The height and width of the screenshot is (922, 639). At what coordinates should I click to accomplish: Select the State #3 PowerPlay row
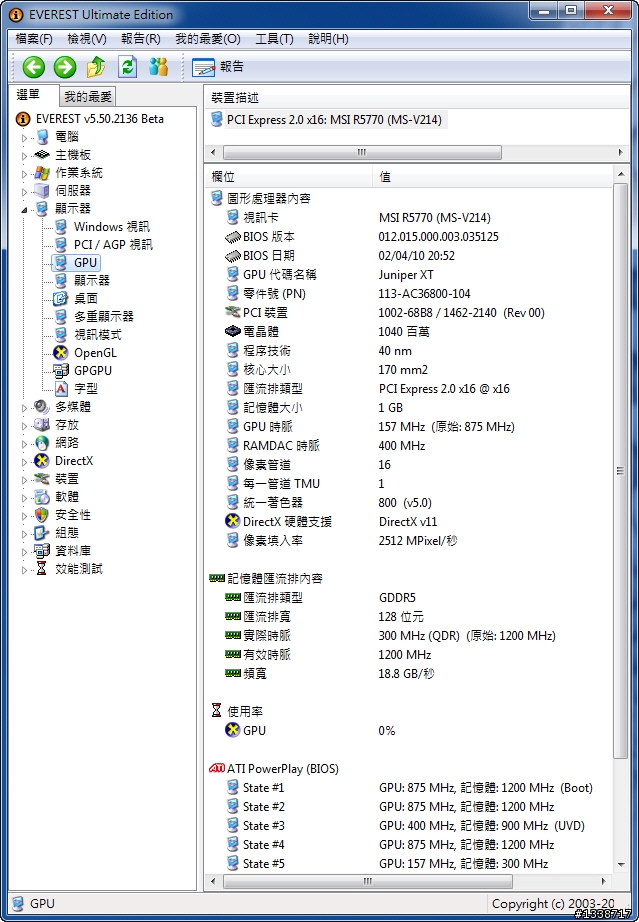pyautogui.click(x=408, y=826)
